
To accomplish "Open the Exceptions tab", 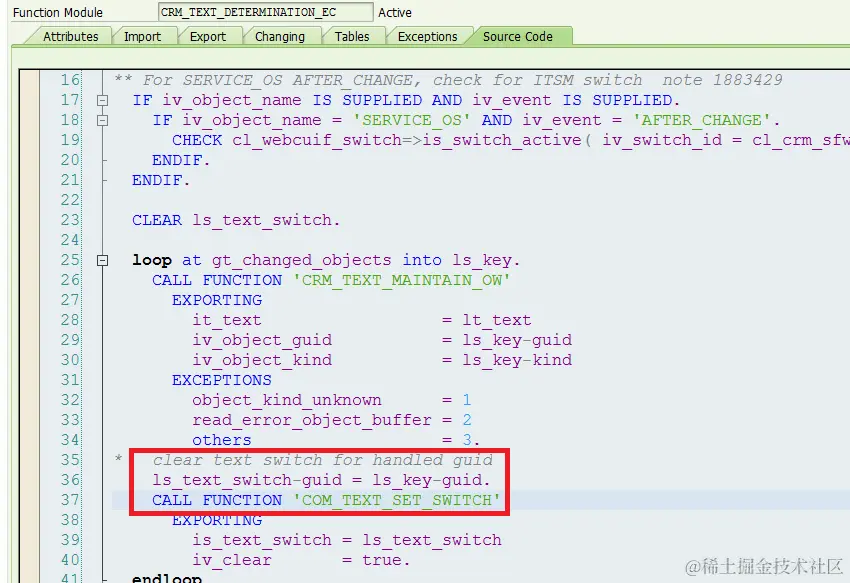I will click(x=427, y=36).
